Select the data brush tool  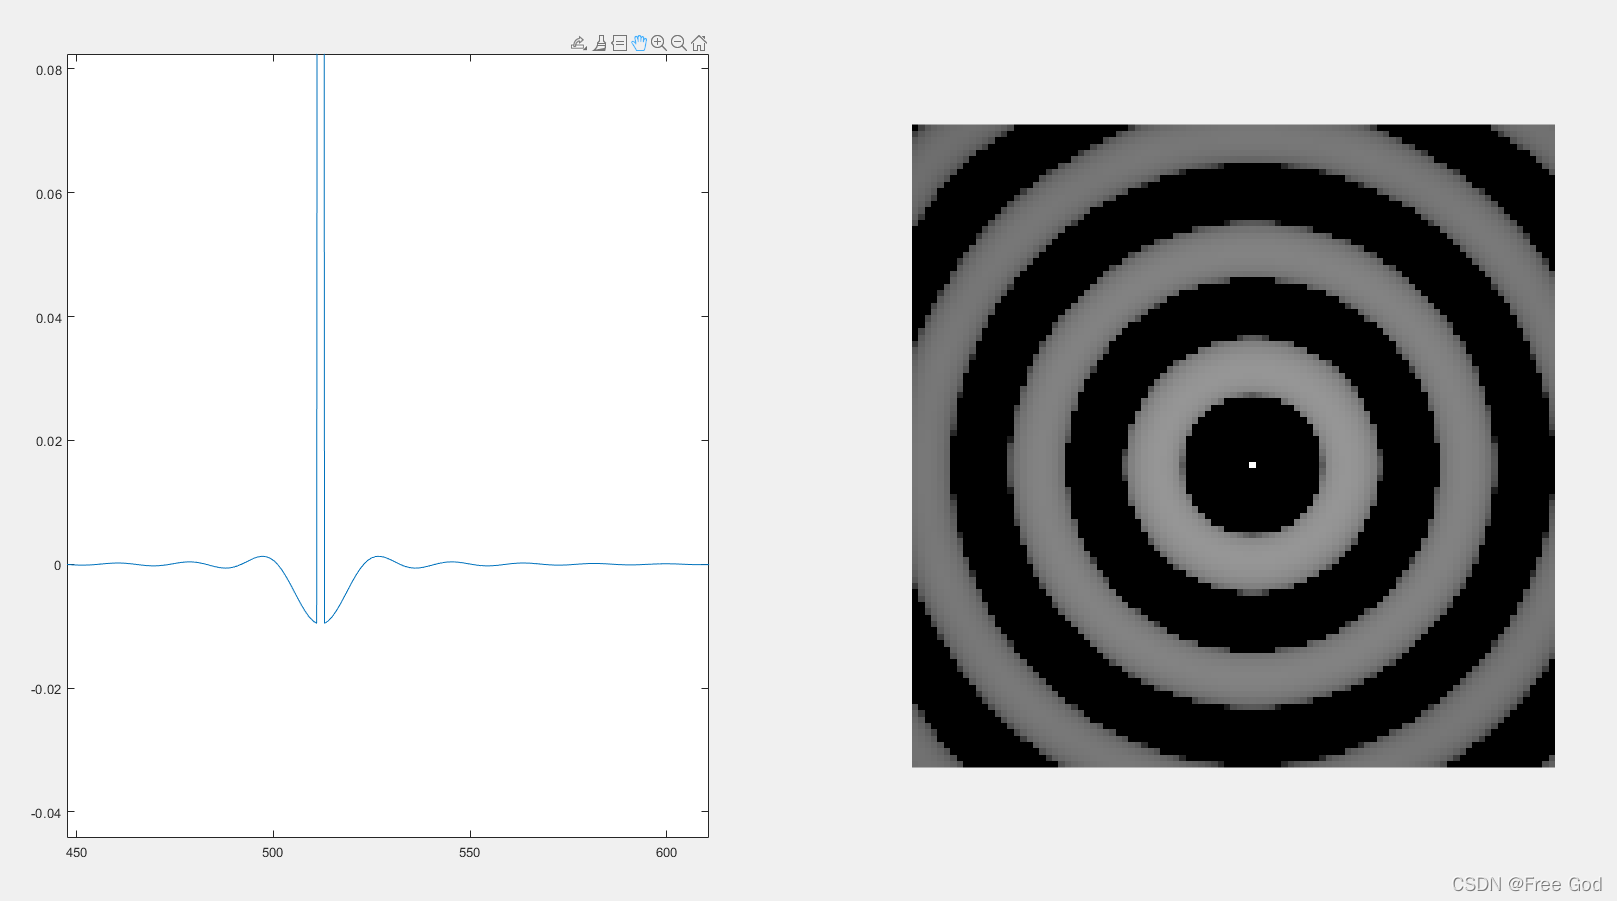(x=599, y=43)
